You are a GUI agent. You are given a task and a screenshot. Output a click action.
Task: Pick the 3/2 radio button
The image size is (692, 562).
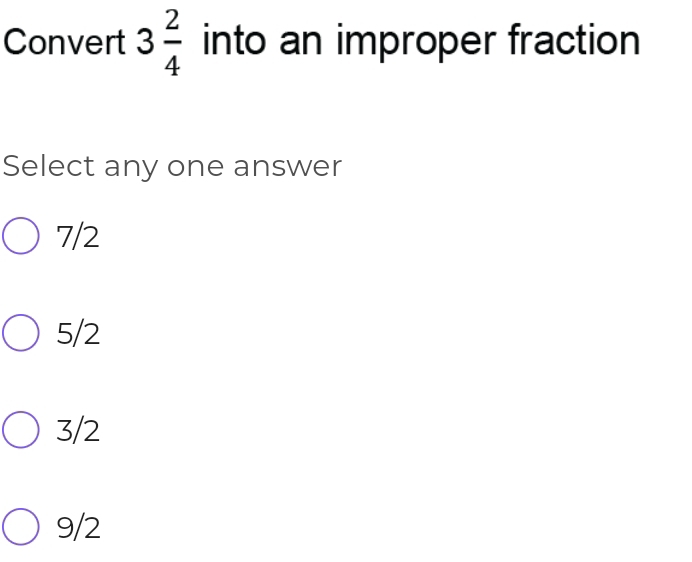coord(20,431)
